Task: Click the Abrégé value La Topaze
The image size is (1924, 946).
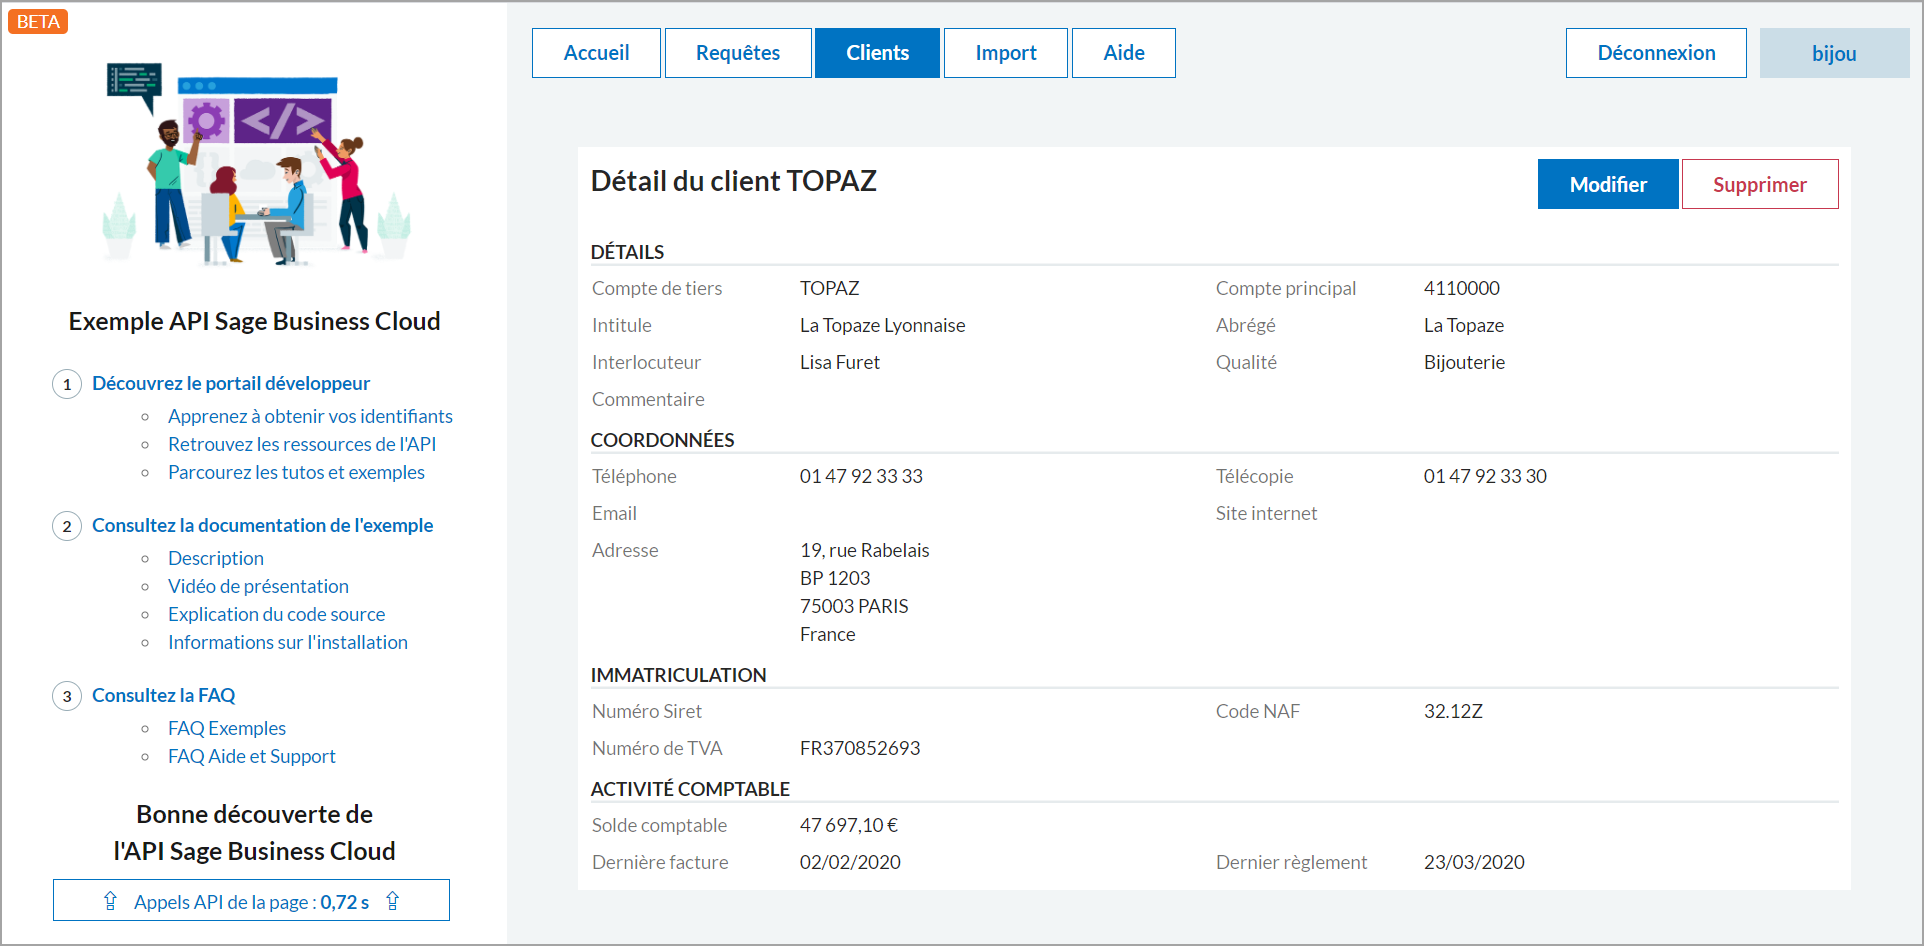Action: coord(1463,325)
